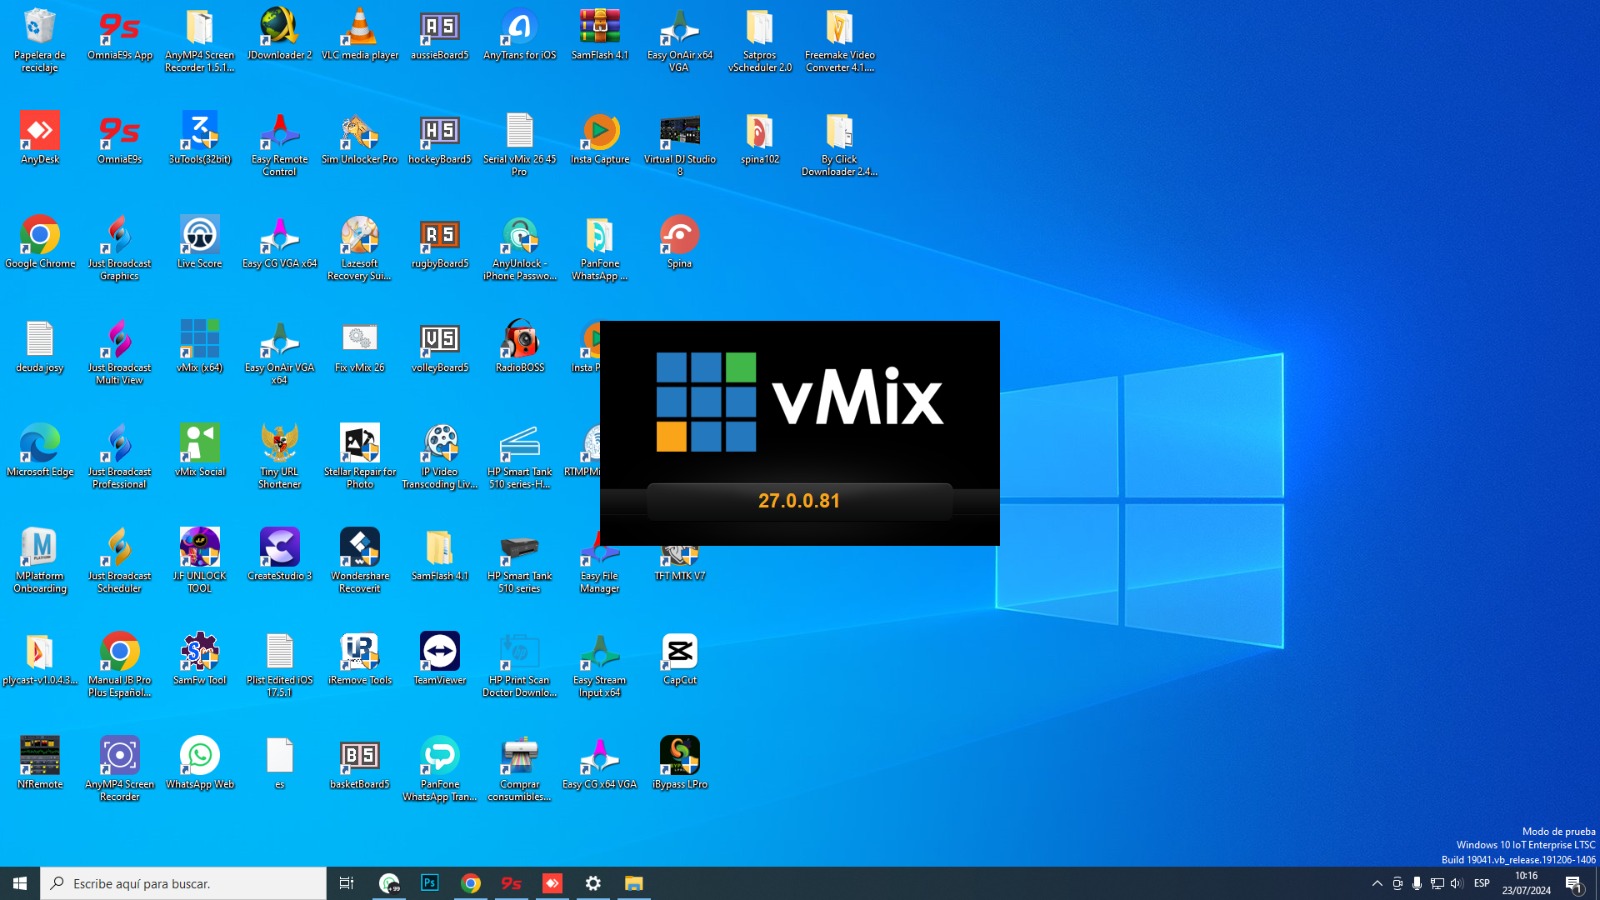Viewport: 1600px width, 900px height.
Task: Open TeamViewer desktop shortcut
Action: tap(440, 658)
